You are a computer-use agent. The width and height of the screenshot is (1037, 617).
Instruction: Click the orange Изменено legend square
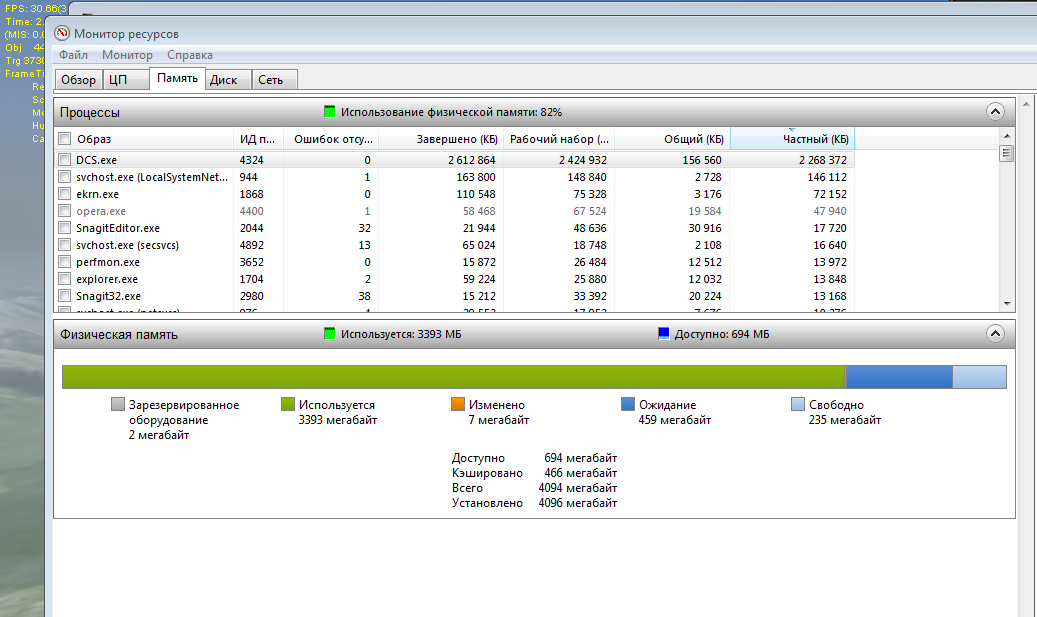tap(458, 404)
